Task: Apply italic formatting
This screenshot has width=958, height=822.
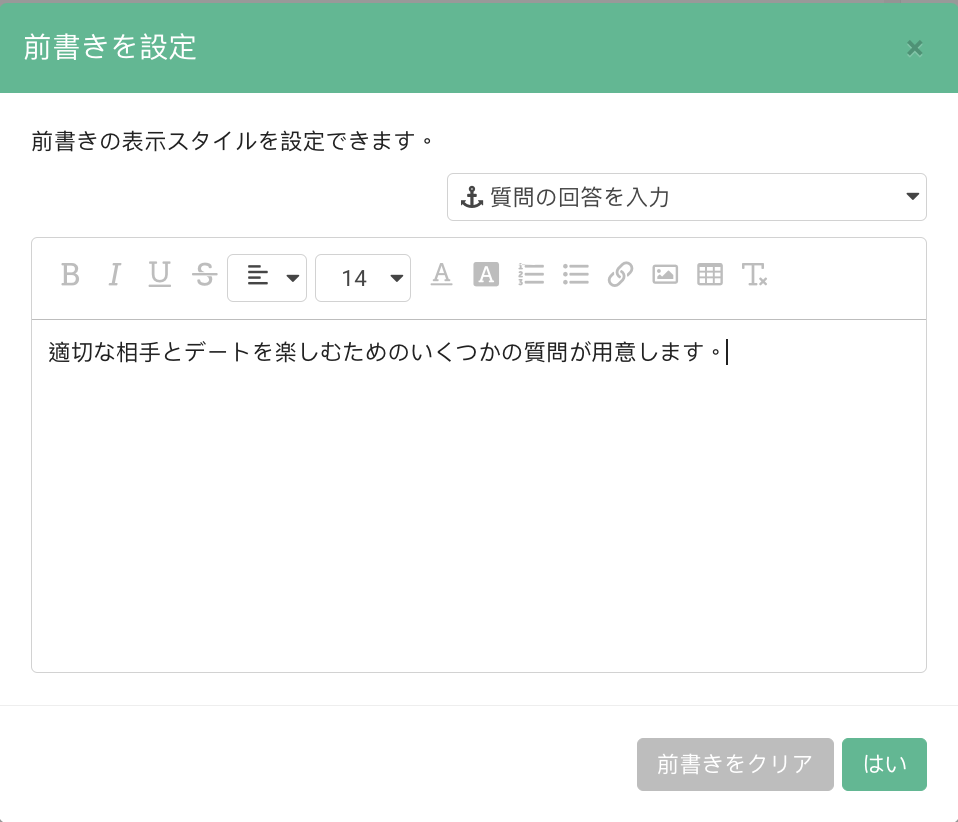Action: [114, 275]
